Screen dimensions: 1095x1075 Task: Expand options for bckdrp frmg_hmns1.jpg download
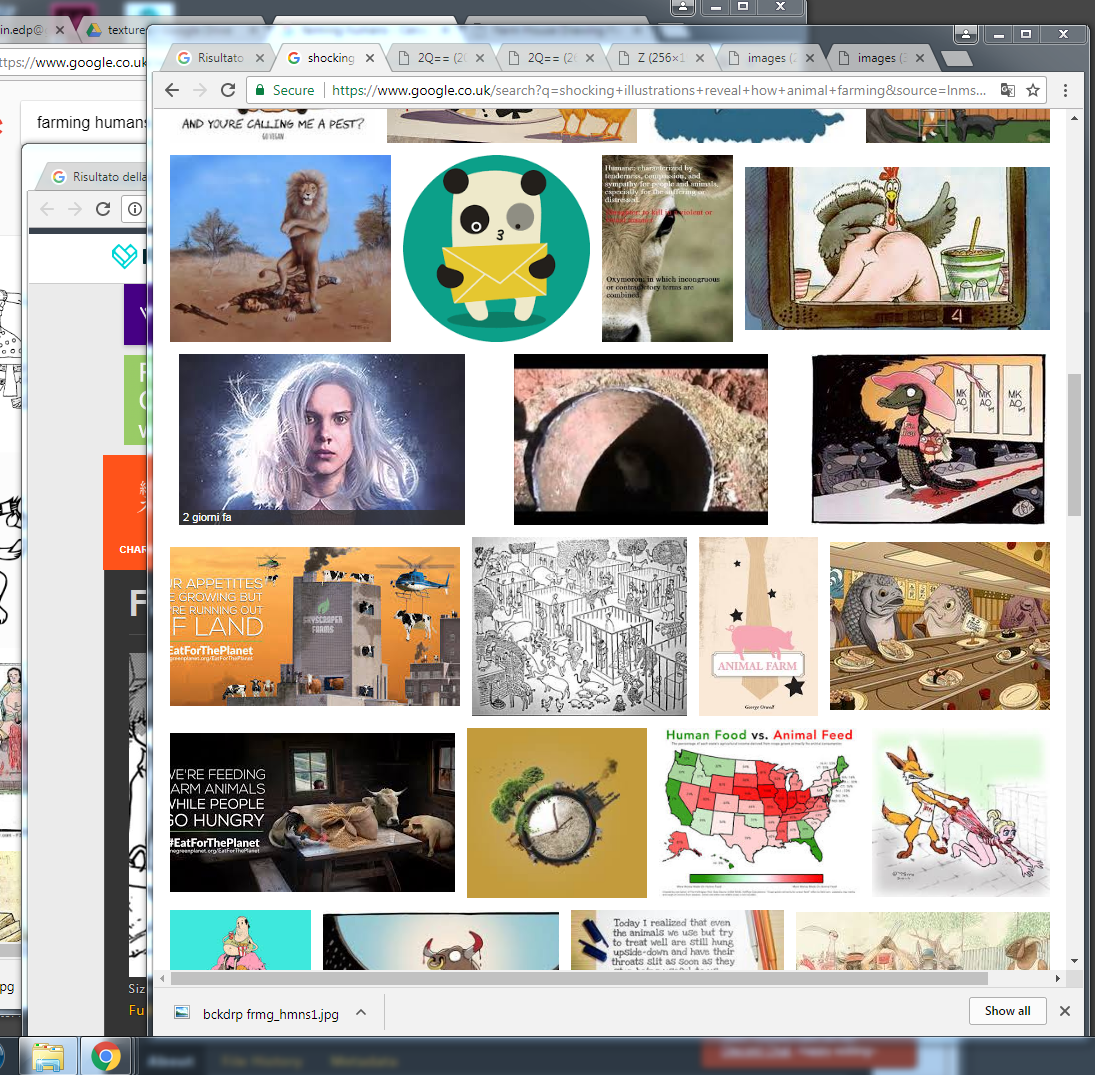(x=361, y=1012)
